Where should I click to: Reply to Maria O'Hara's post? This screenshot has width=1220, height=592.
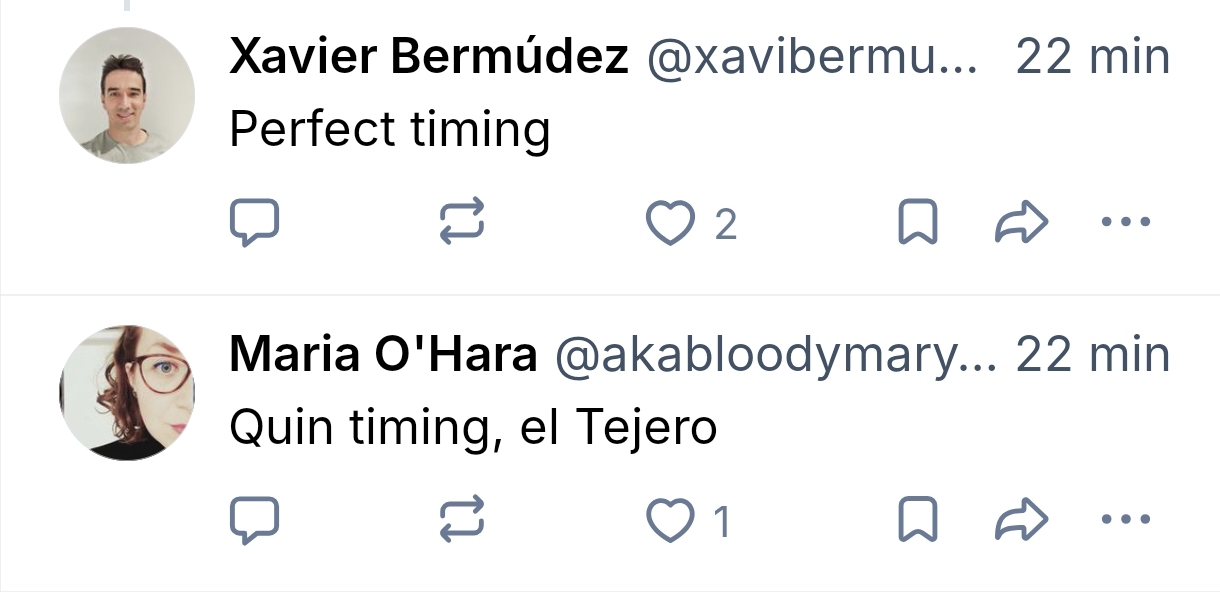tap(254, 520)
